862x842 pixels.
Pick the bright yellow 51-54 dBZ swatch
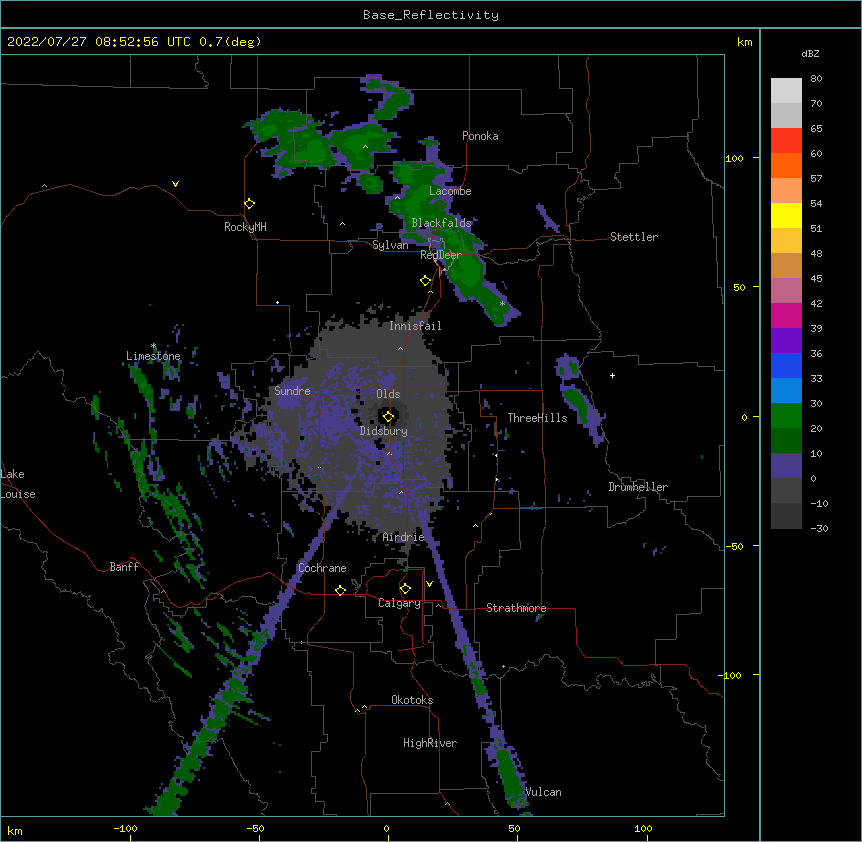(x=786, y=215)
